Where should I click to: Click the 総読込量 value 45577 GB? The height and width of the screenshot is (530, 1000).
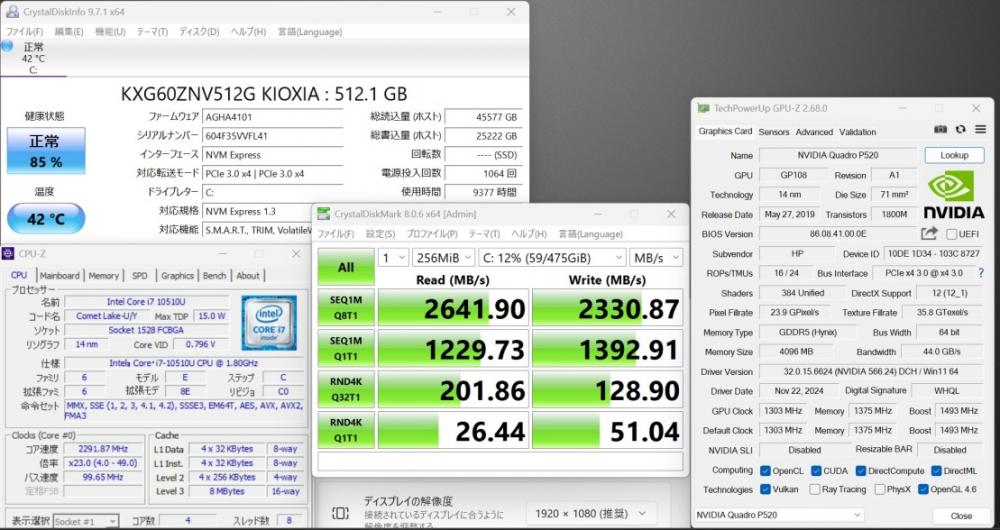(x=483, y=117)
